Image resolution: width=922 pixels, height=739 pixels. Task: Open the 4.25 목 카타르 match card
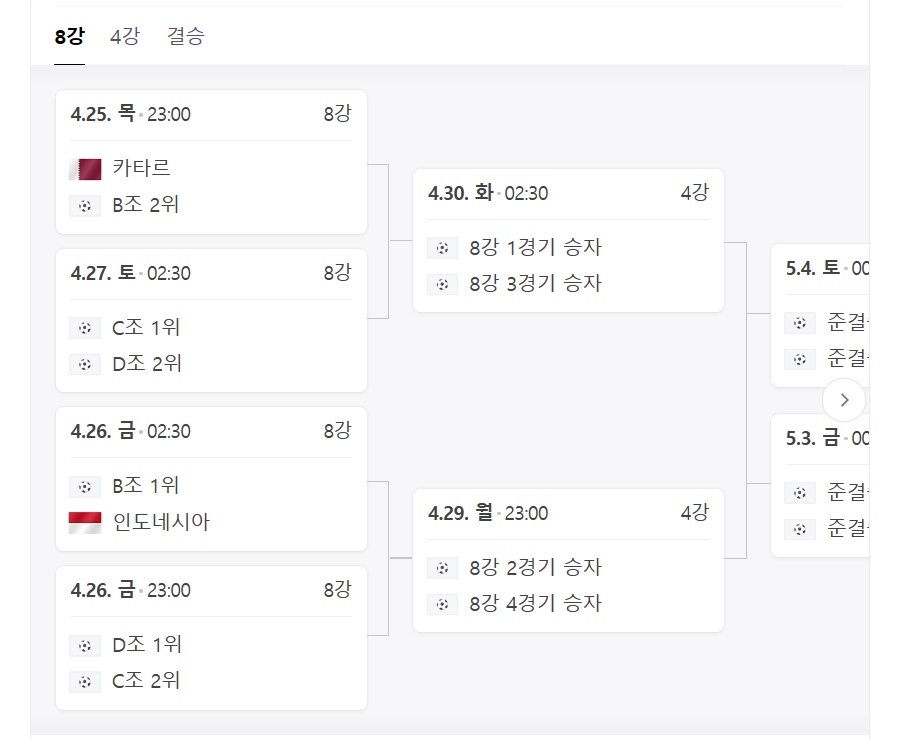211,160
